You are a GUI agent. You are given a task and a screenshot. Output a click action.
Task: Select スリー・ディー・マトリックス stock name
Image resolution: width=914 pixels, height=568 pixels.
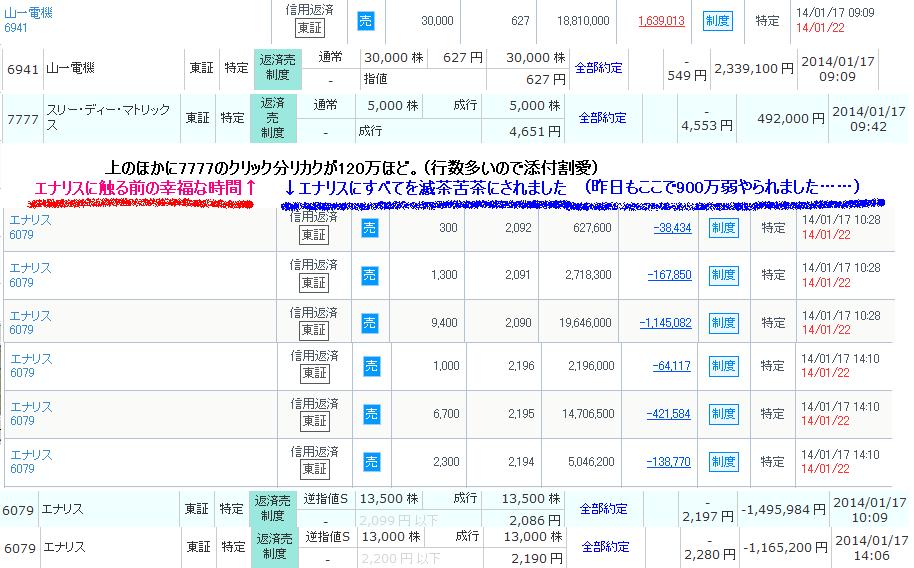click(108, 117)
